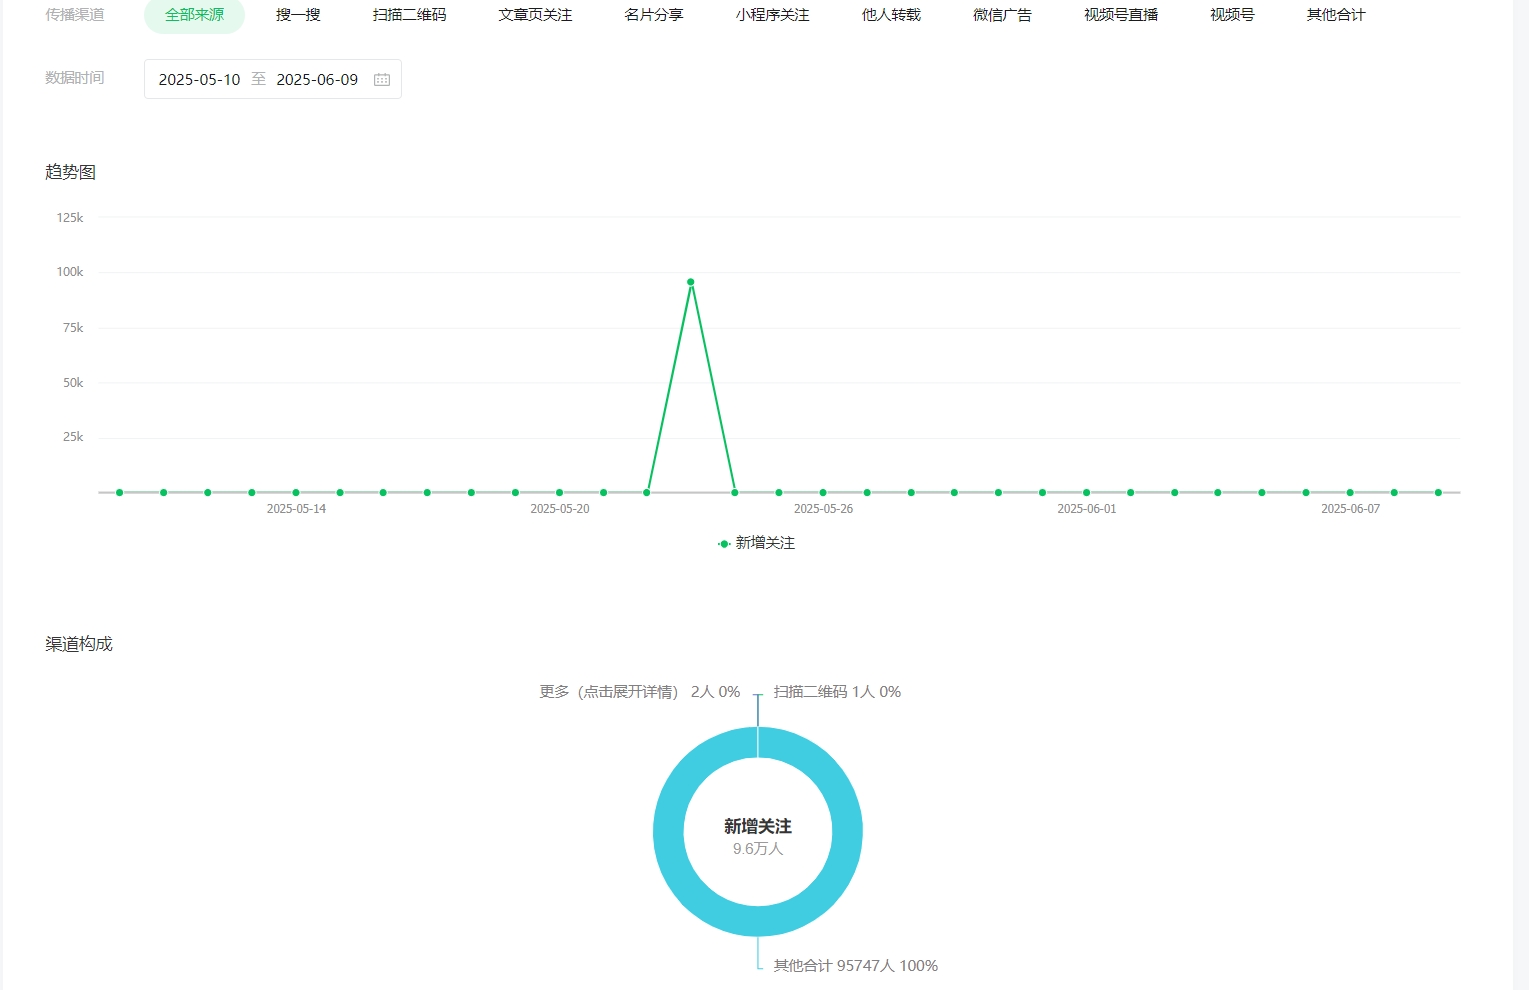Click the 数据时间 filter label
This screenshot has width=1529, height=990.
75,78
